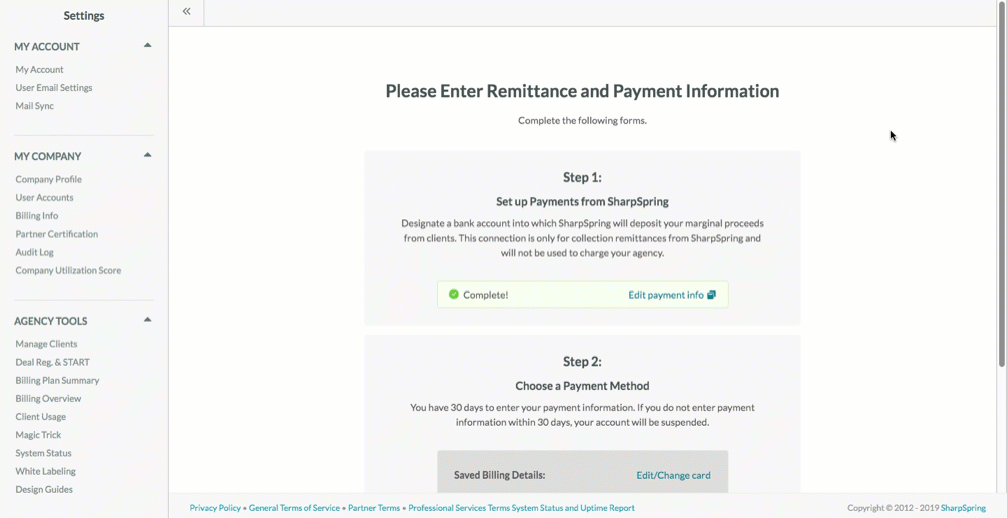Click the Partner Terms footer link

point(374,508)
